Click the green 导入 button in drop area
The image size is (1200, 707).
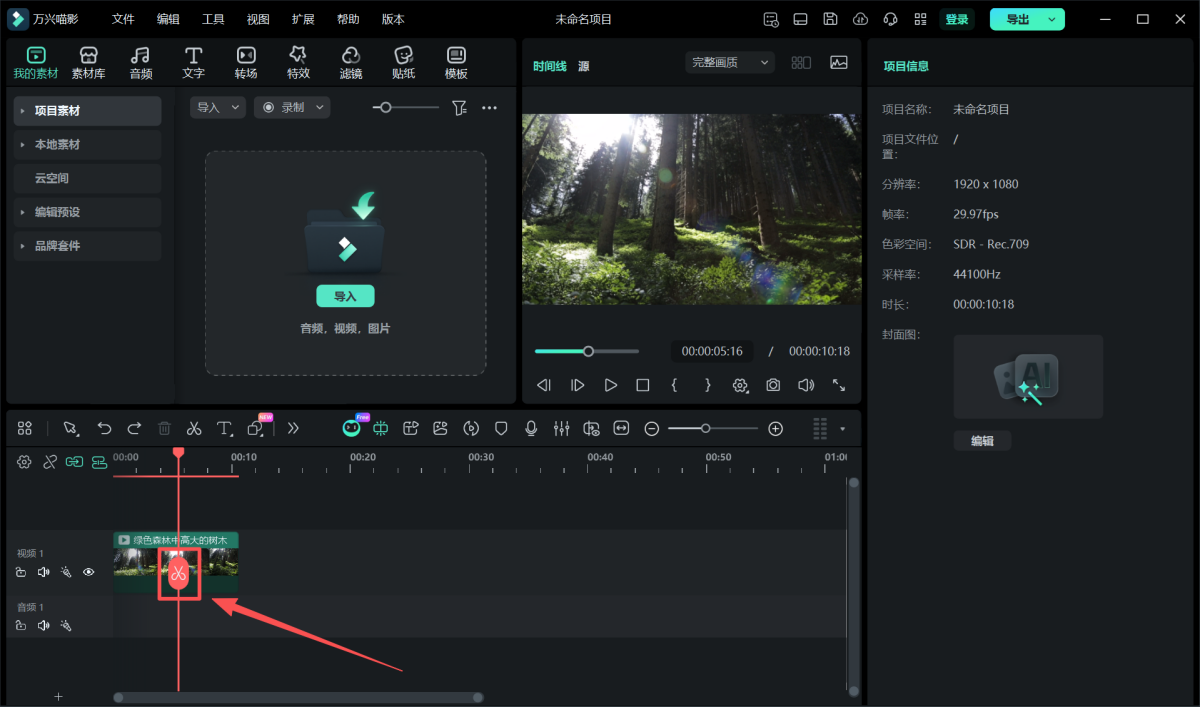(345, 296)
